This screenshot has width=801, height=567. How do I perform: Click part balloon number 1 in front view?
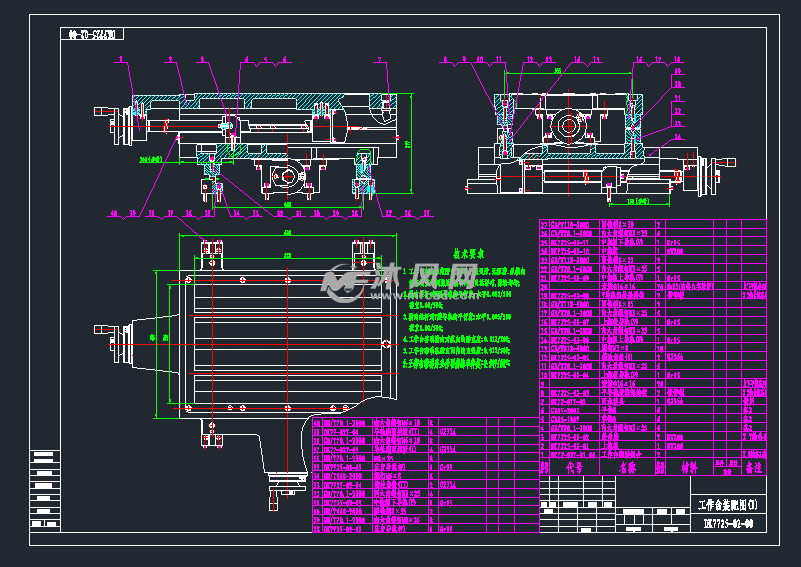[121, 61]
